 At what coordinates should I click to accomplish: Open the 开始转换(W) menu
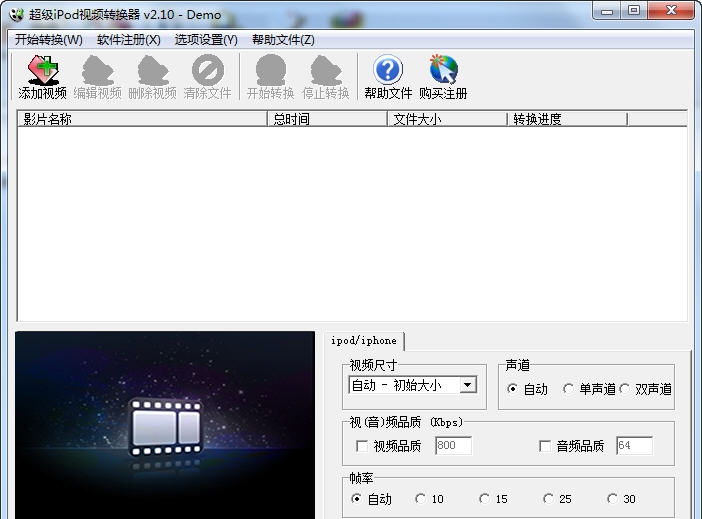pyautogui.click(x=48, y=40)
